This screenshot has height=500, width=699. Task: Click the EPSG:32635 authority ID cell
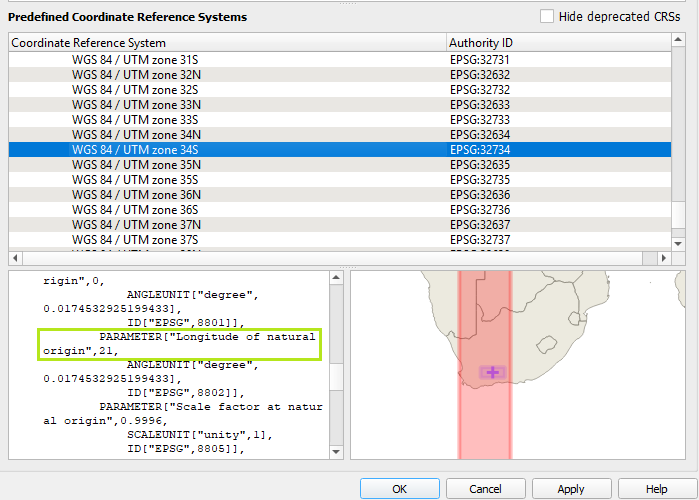480,165
